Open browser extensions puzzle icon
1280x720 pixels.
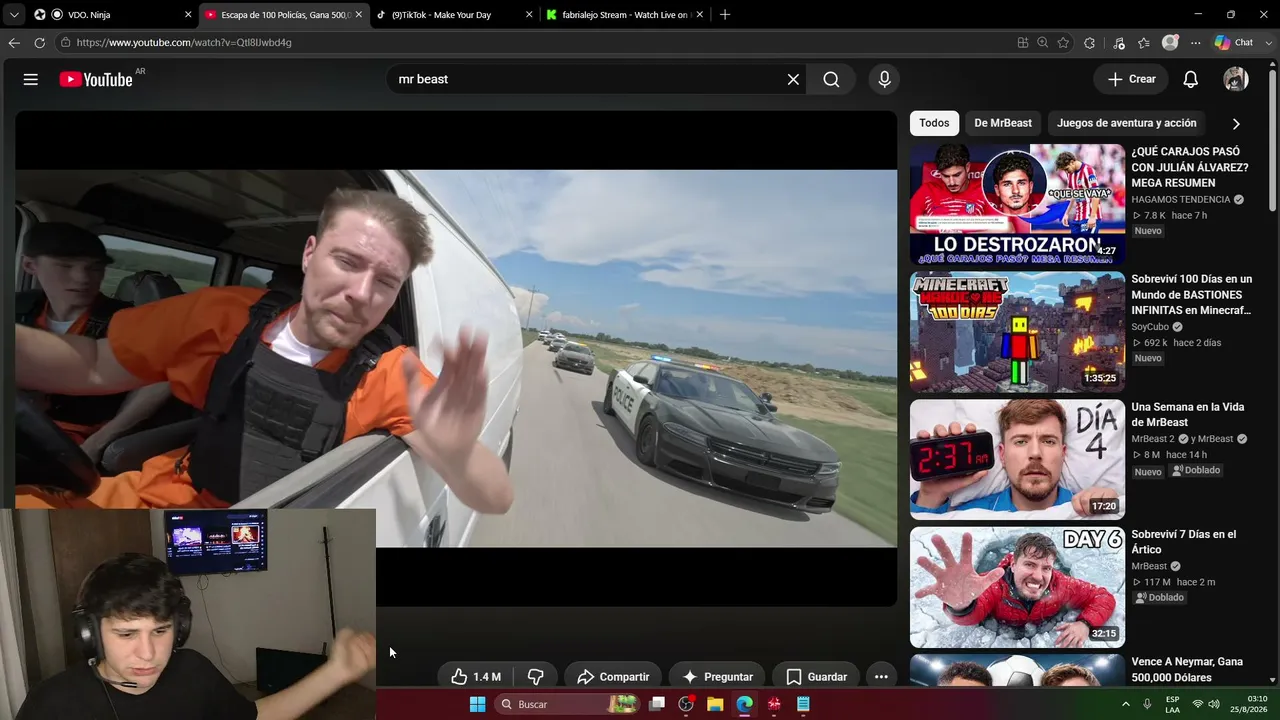pos(1090,43)
